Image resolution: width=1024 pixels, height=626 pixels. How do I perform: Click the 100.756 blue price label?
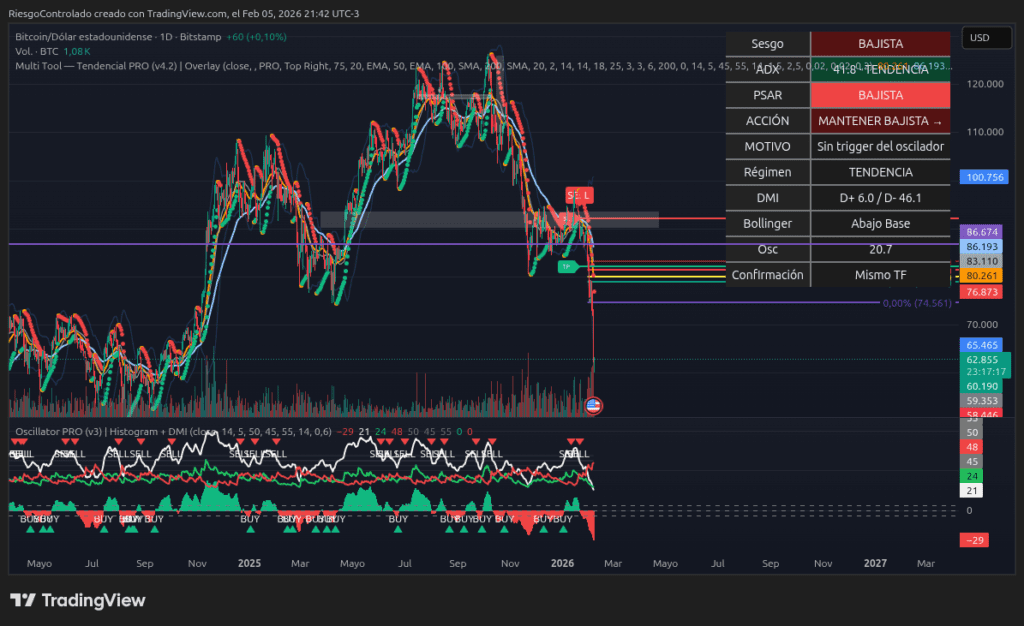click(980, 177)
